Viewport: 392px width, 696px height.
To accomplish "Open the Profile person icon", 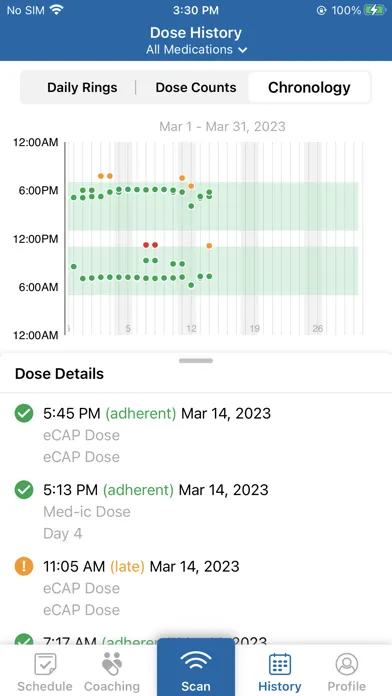I will click(x=346, y=664).
